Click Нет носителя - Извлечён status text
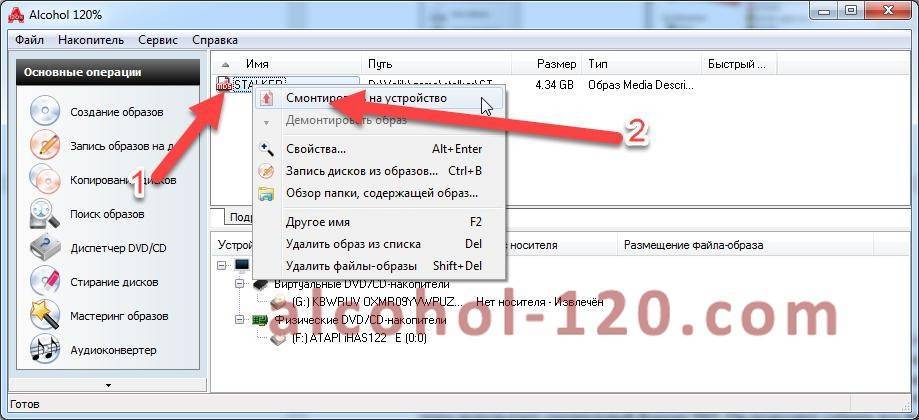 pos(539,303)
